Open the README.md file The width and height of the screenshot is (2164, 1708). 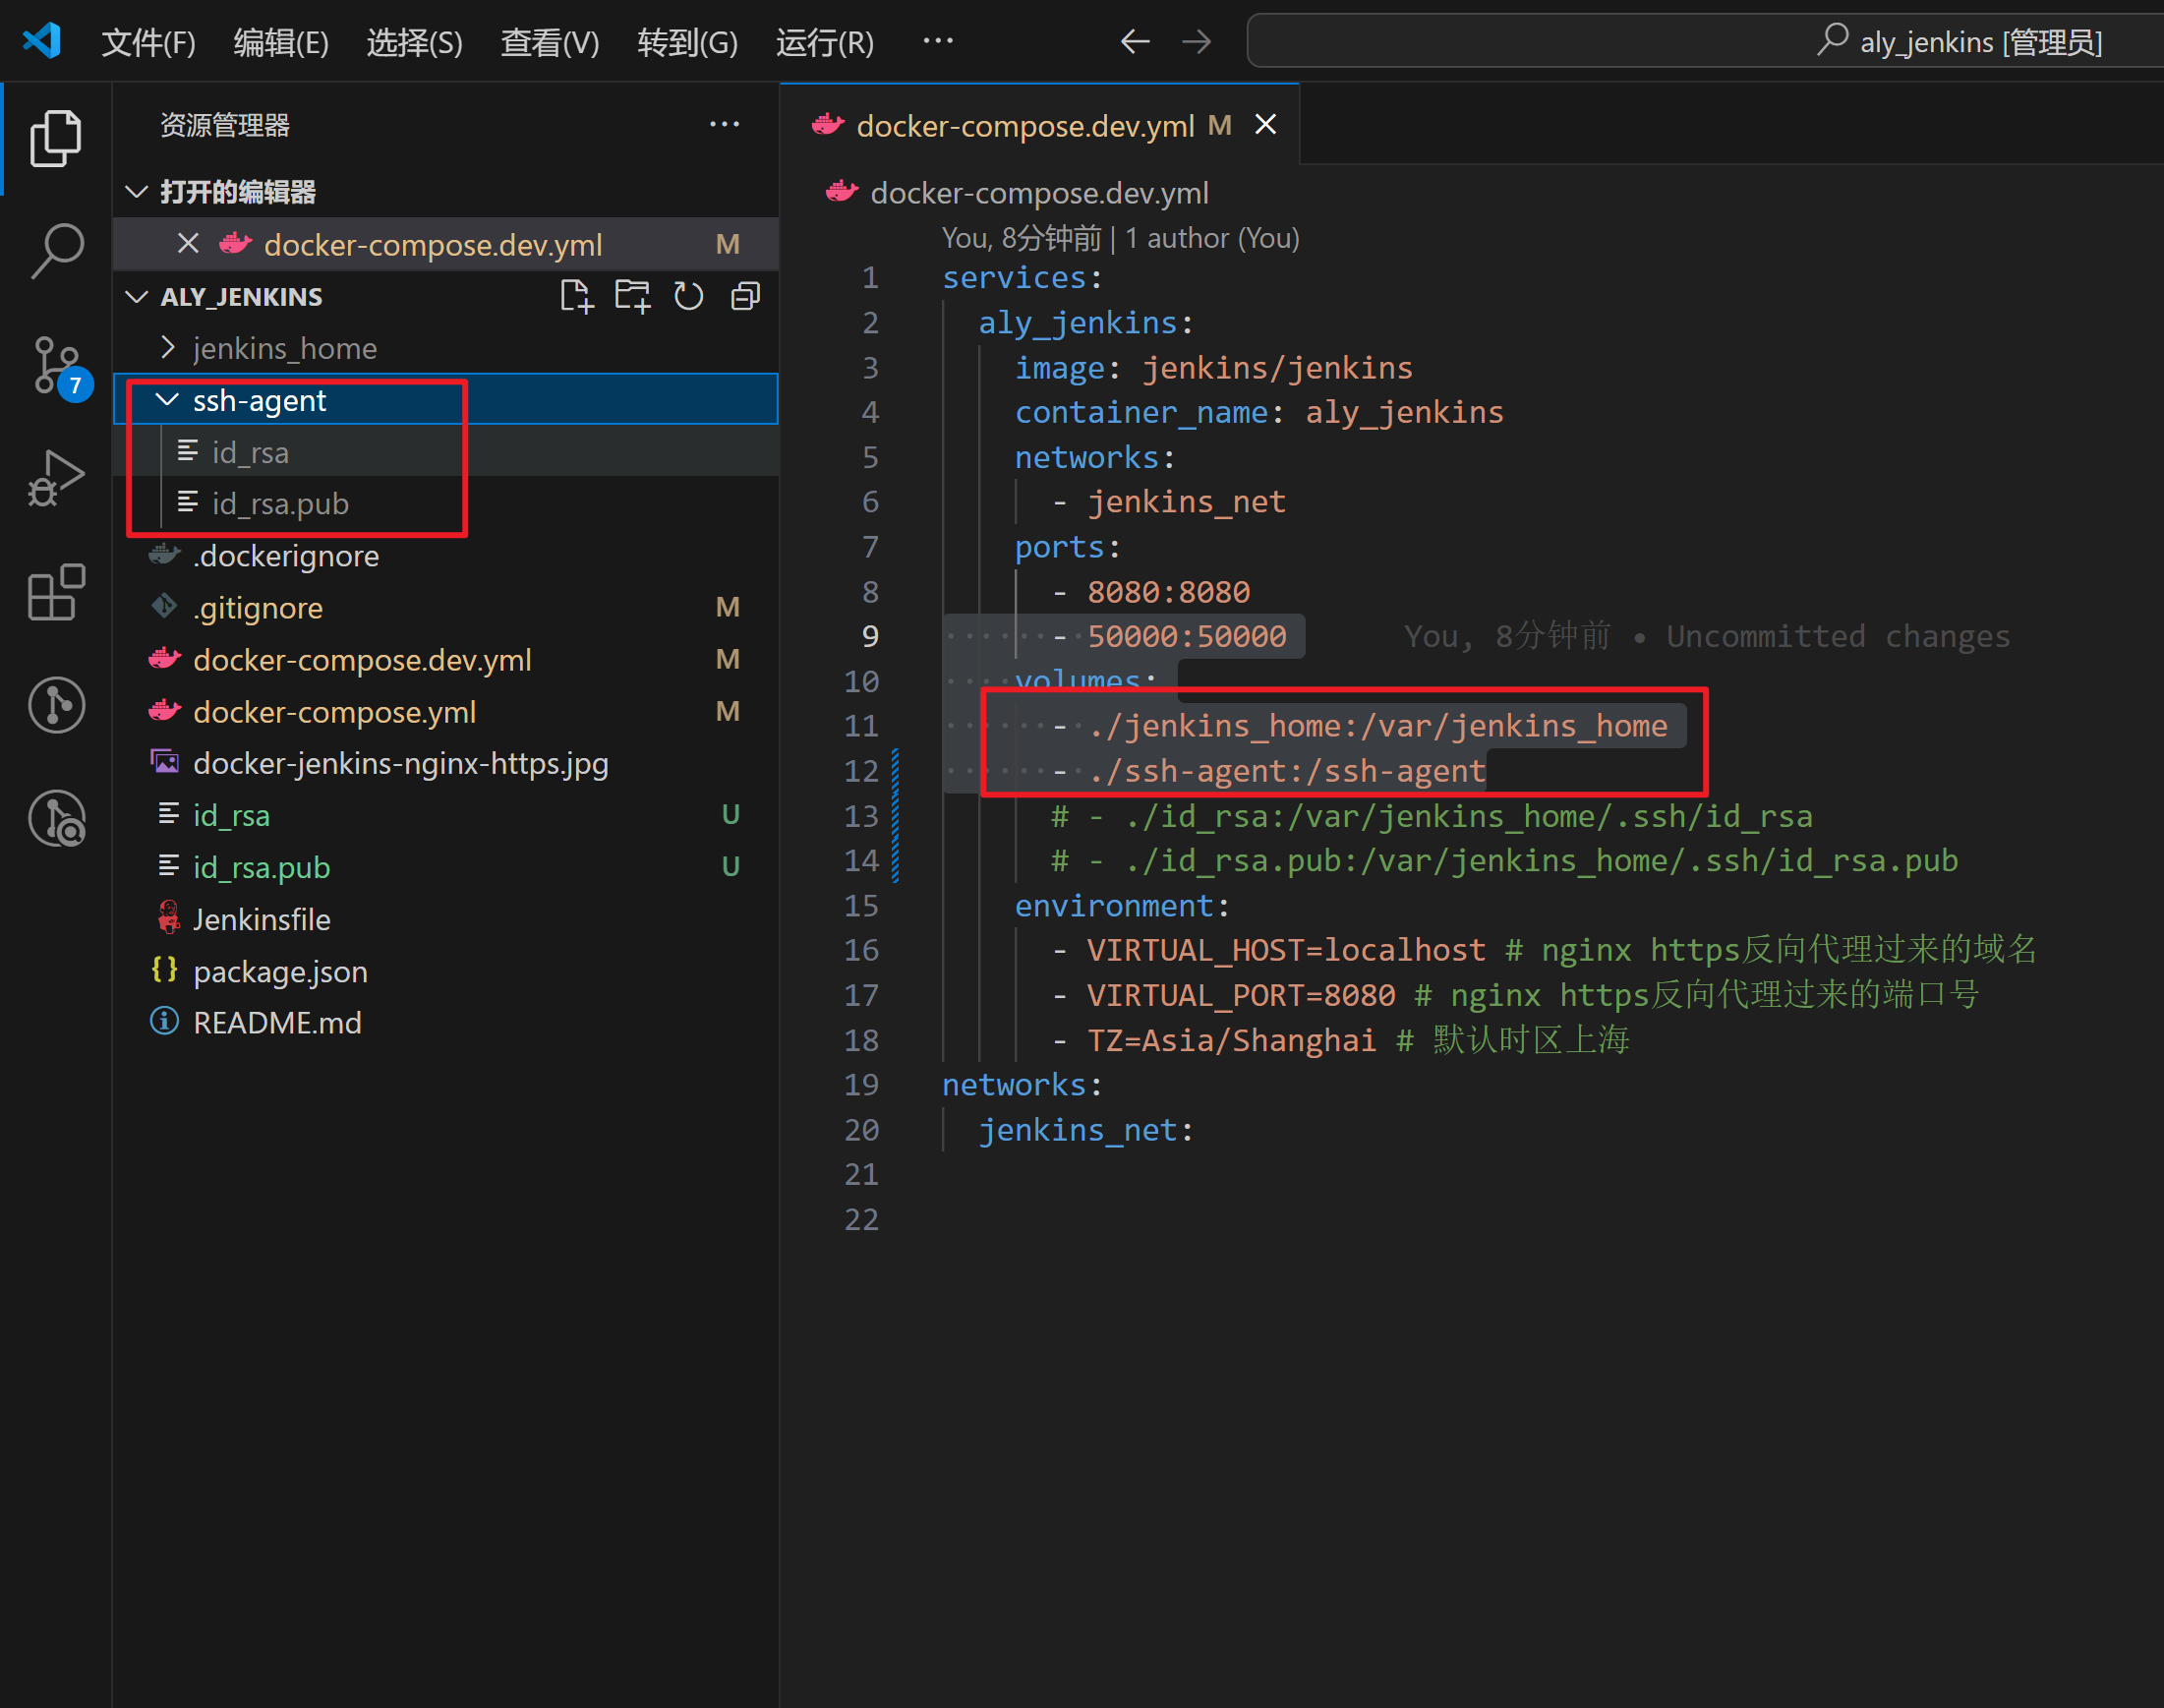(446, 1023)
